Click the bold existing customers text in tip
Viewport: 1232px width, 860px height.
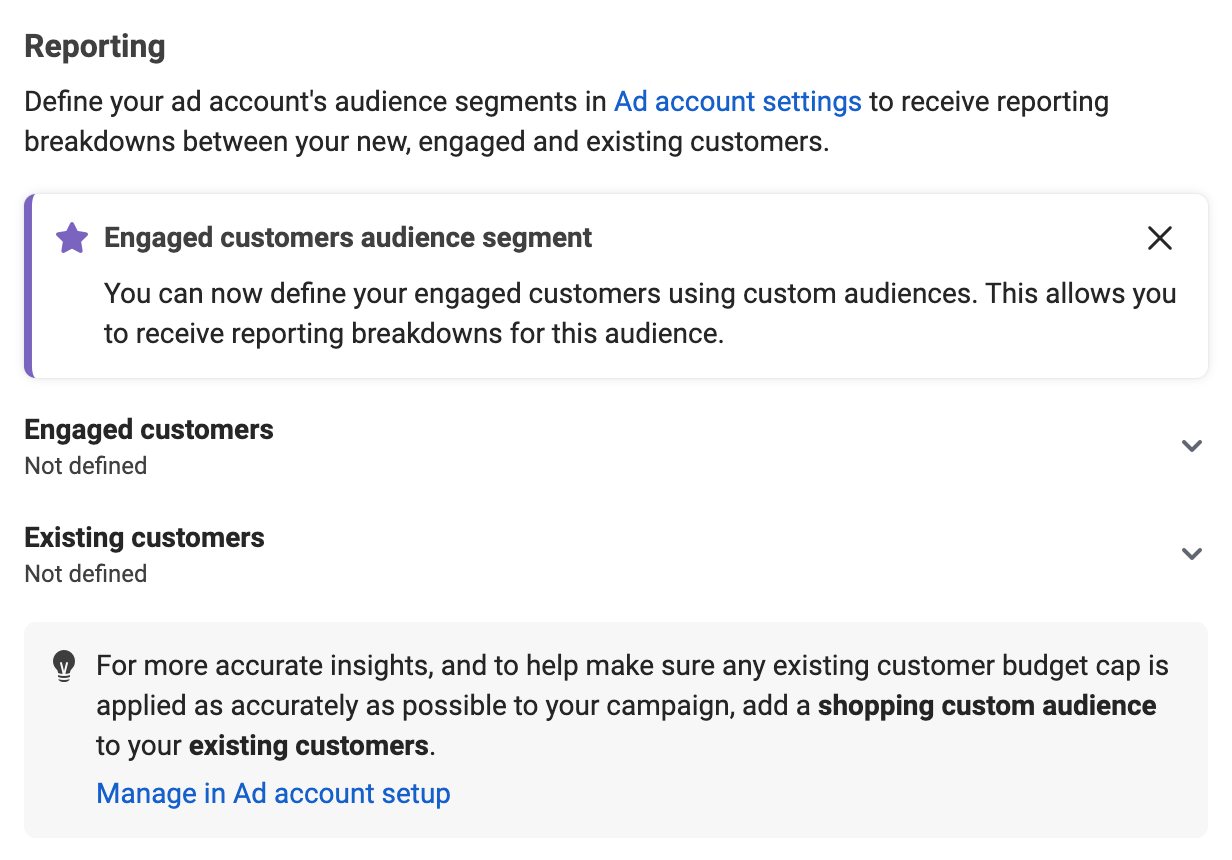[308, 746]
